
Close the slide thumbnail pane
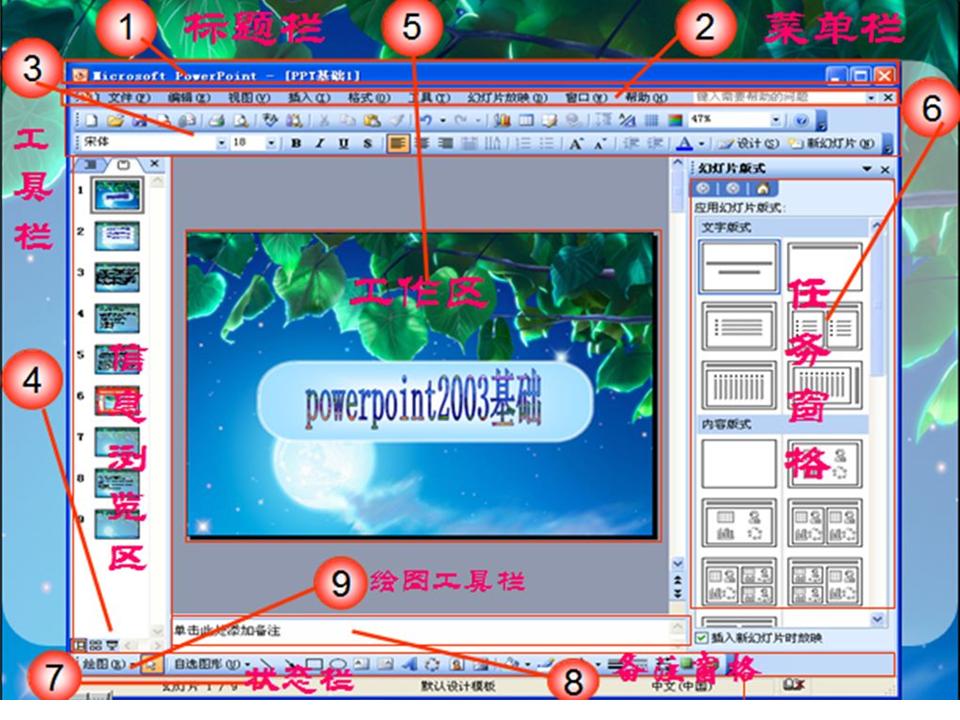click(154, 163)
